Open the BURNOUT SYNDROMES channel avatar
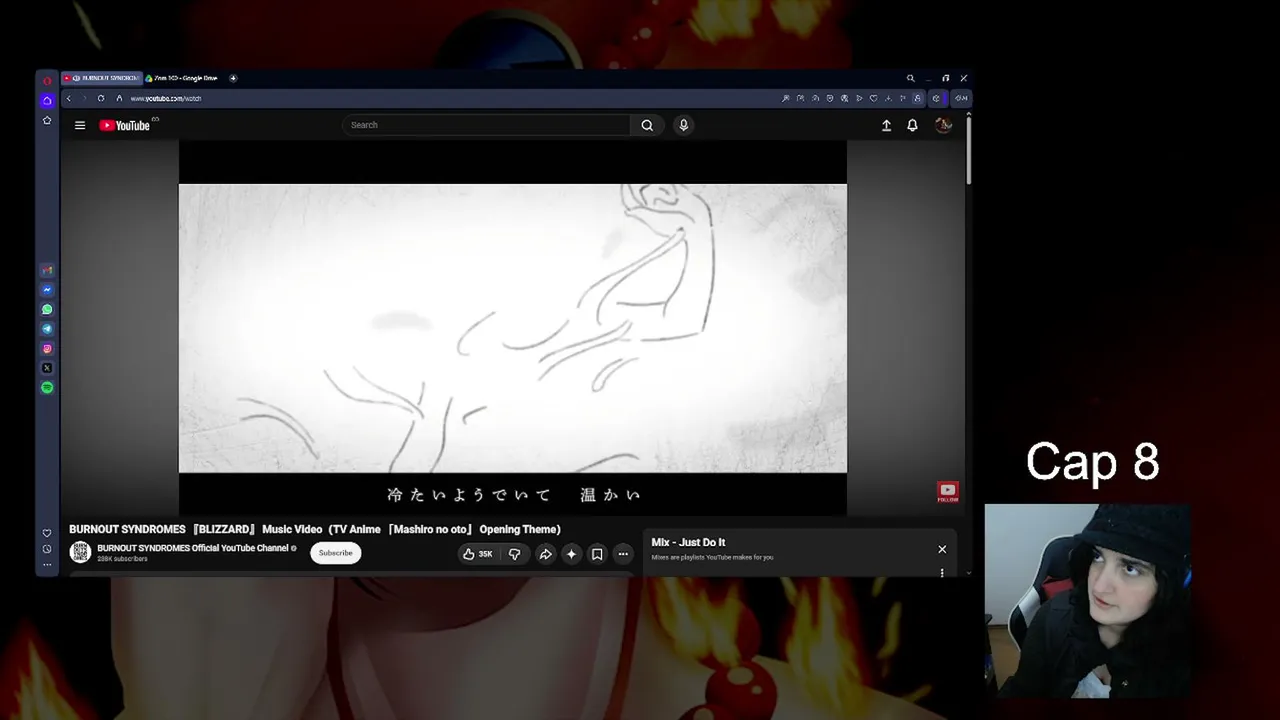The image size is (1280, 720). pos(80,552)
